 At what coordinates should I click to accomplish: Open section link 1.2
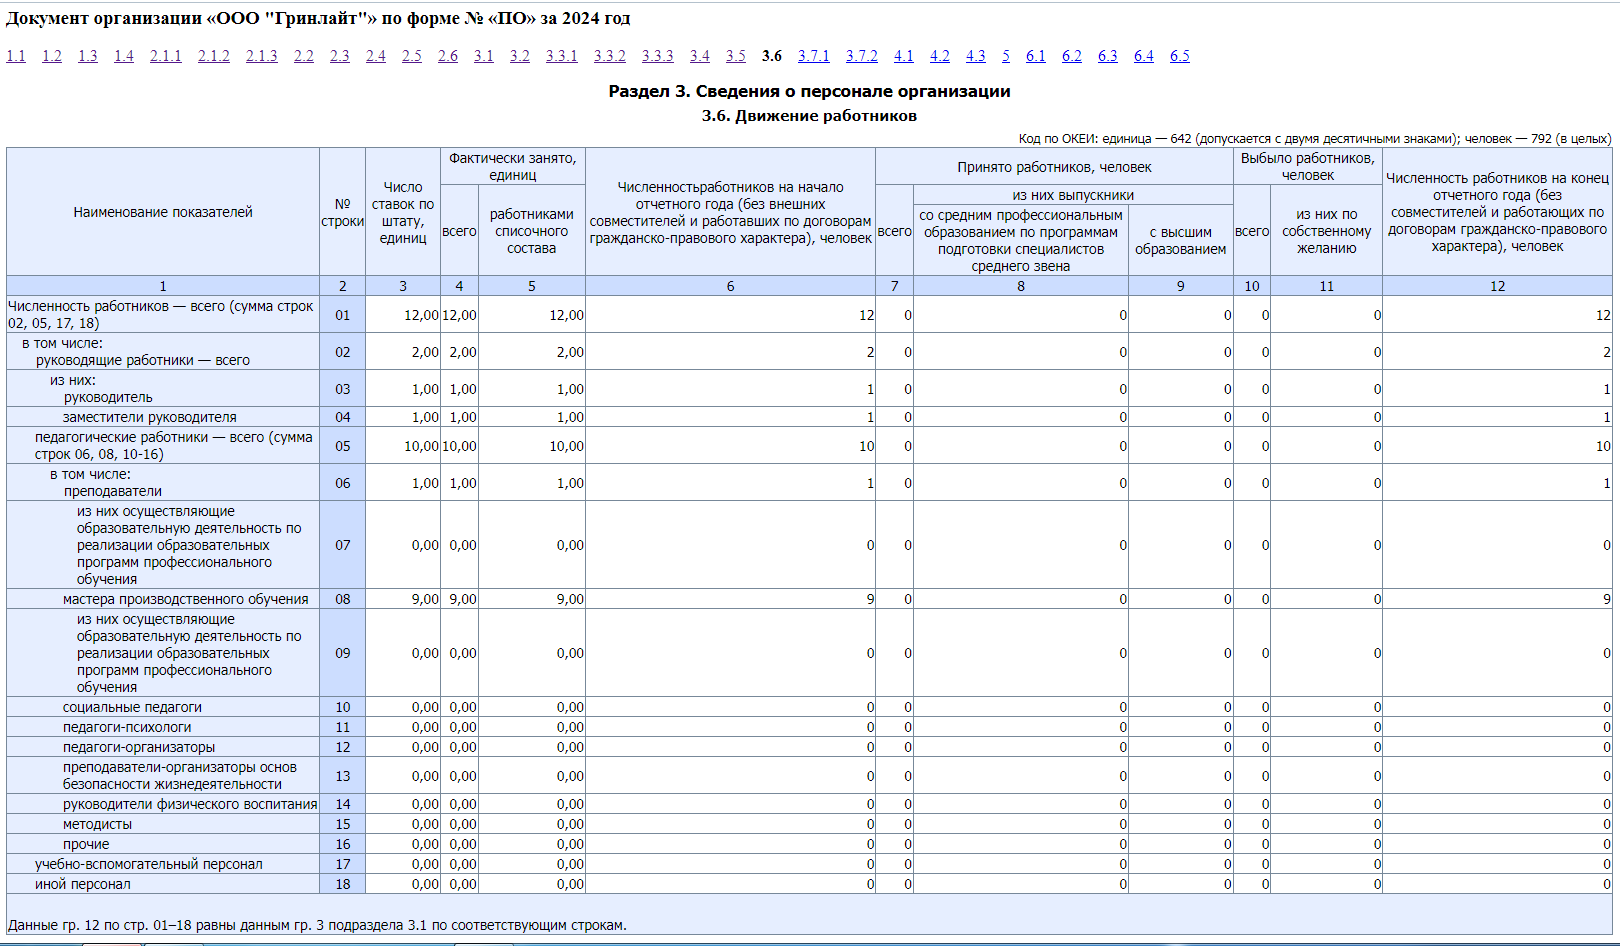52,56
